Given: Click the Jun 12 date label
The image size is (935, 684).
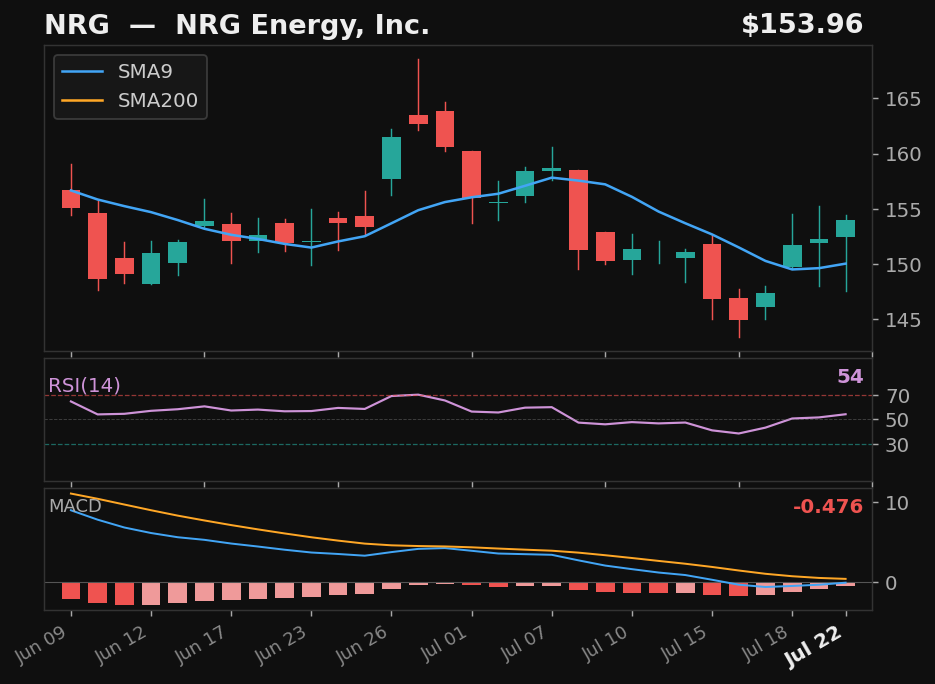Looking at the screenshot, I should (122, 645).
